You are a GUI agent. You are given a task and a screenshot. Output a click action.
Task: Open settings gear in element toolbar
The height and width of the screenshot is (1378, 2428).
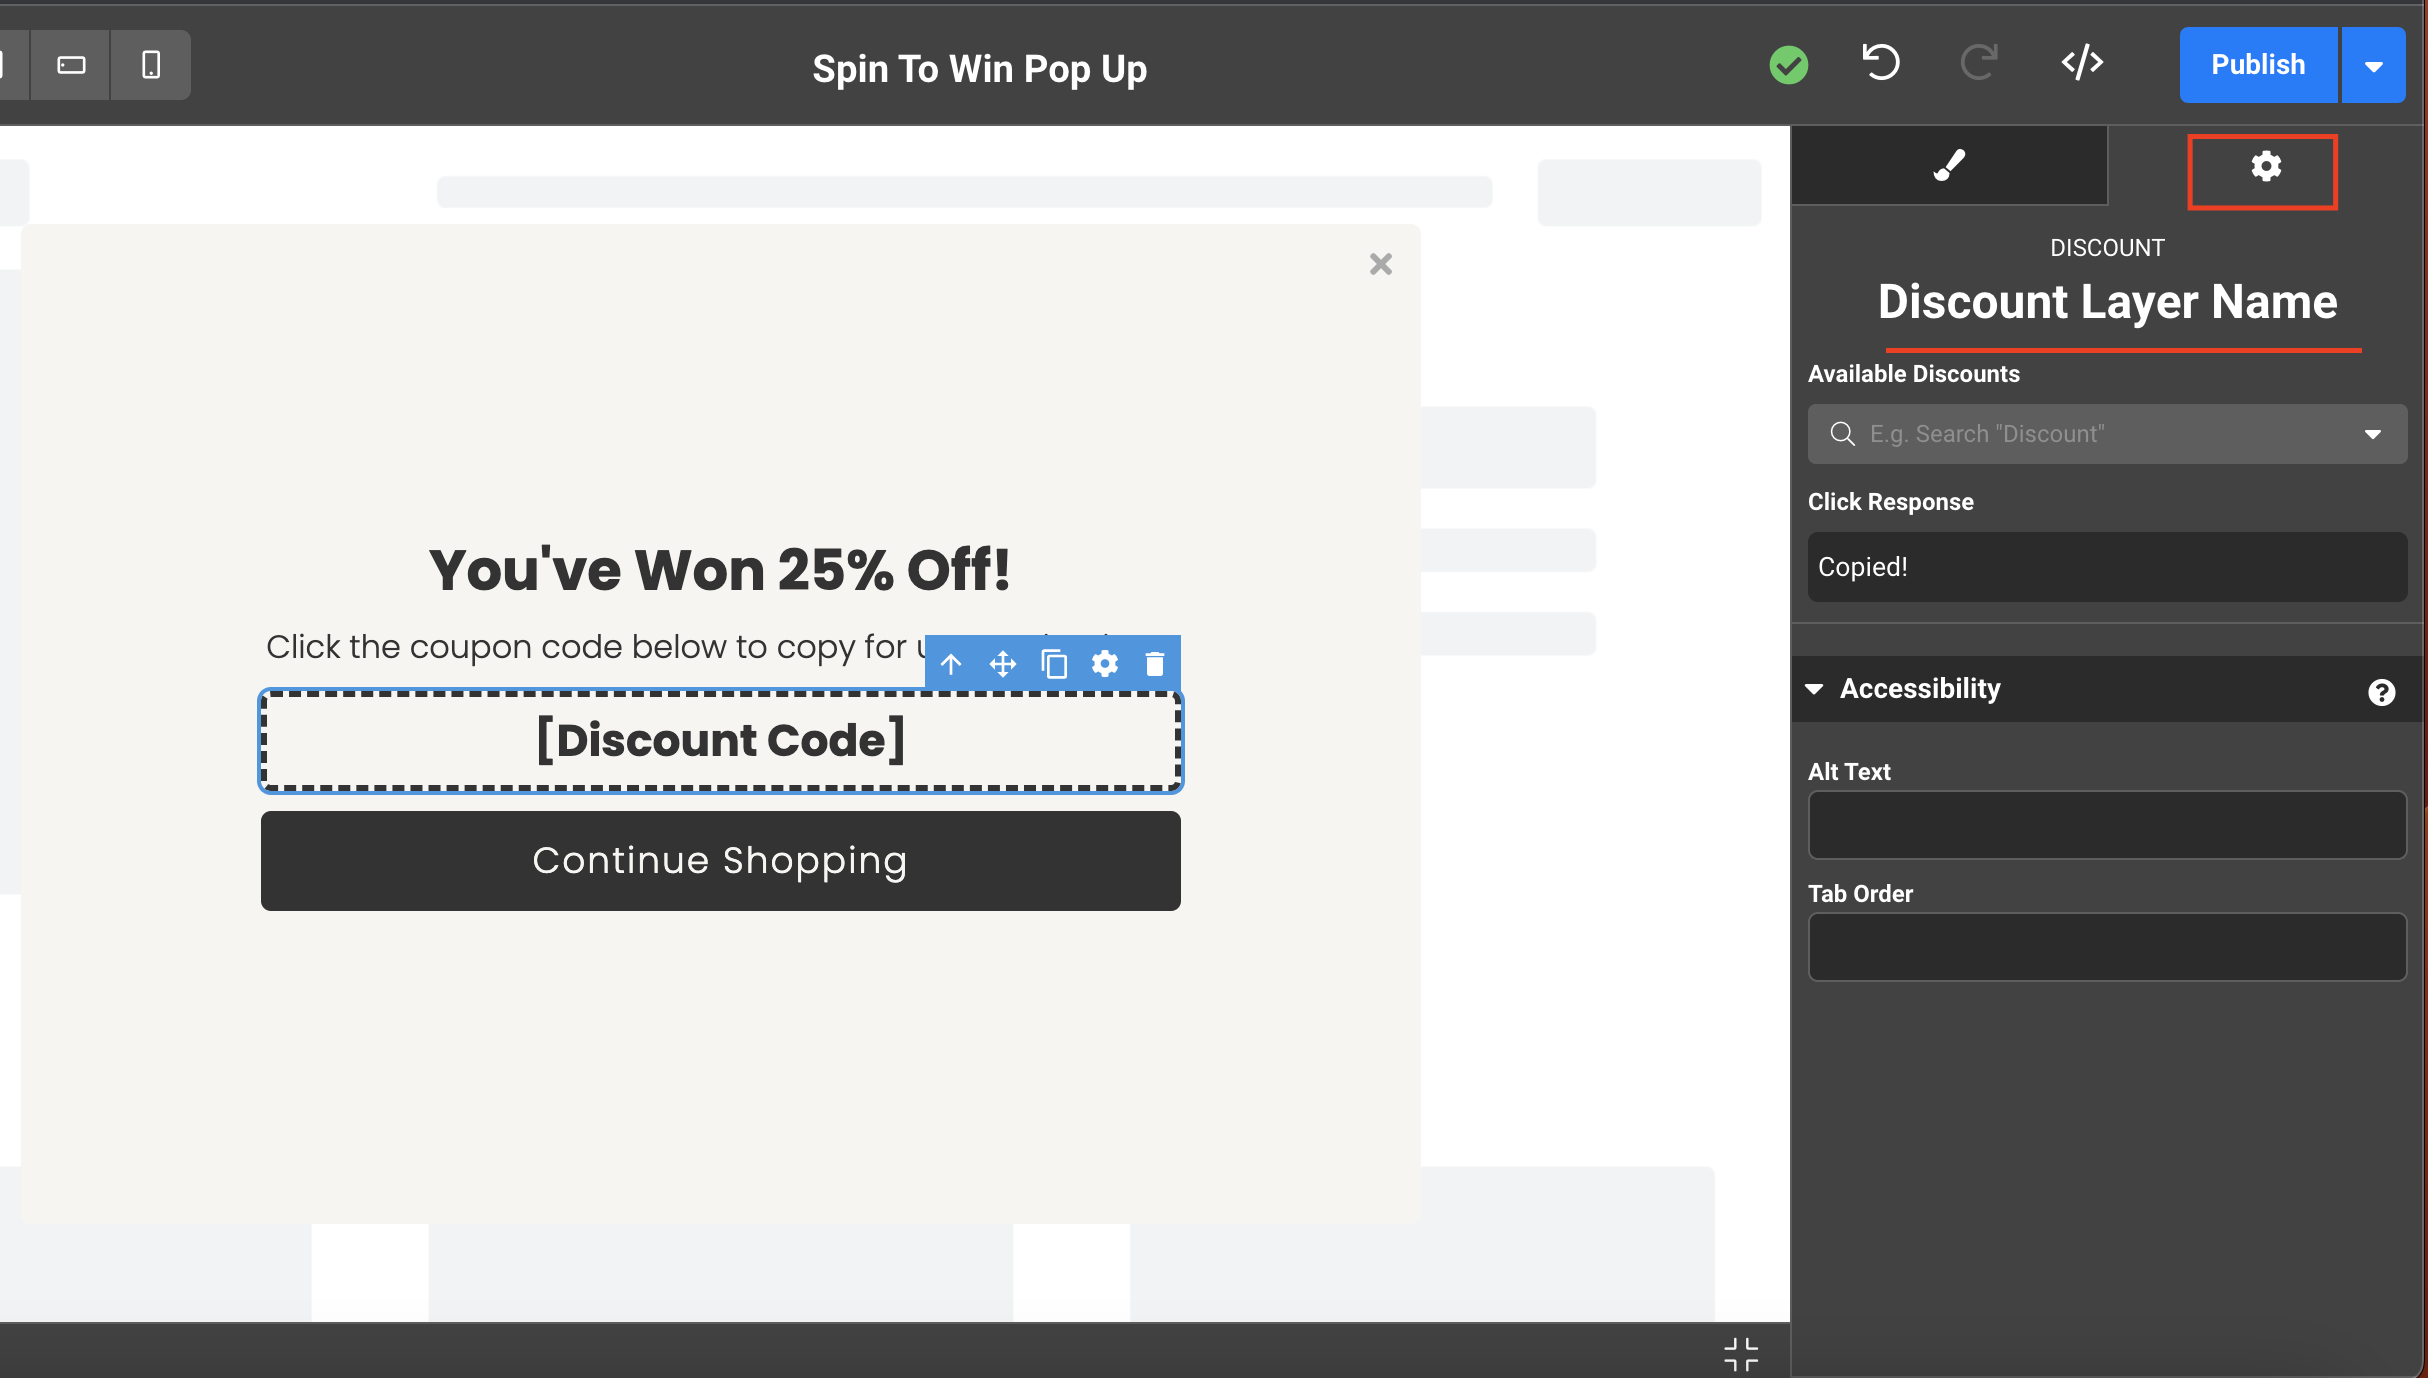click(1105, 664)
